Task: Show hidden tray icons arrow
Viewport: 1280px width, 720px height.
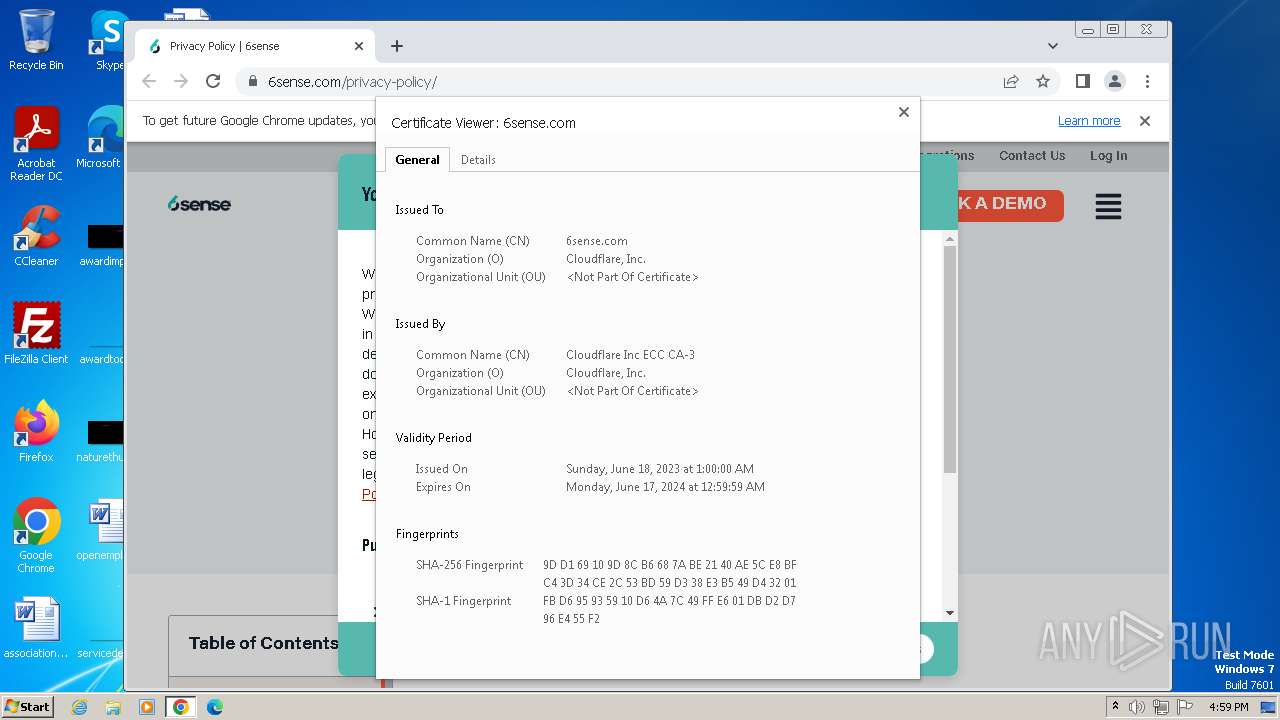Action: (x=1114, y=707)
